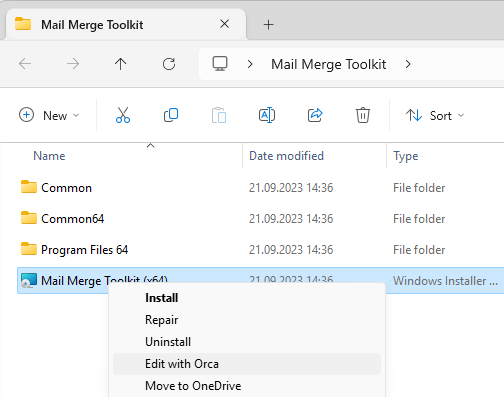Click the Share icon in toolbar
504x397 pixels.
pyautogui.click(x=315, y=115)
